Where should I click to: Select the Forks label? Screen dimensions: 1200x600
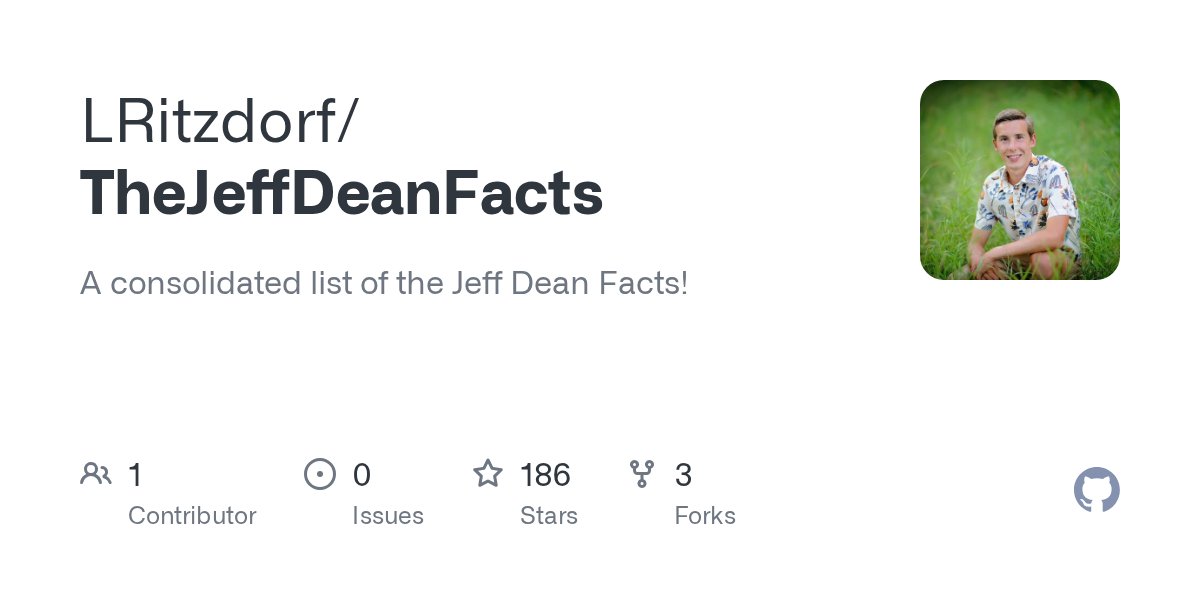coord(705,516)
